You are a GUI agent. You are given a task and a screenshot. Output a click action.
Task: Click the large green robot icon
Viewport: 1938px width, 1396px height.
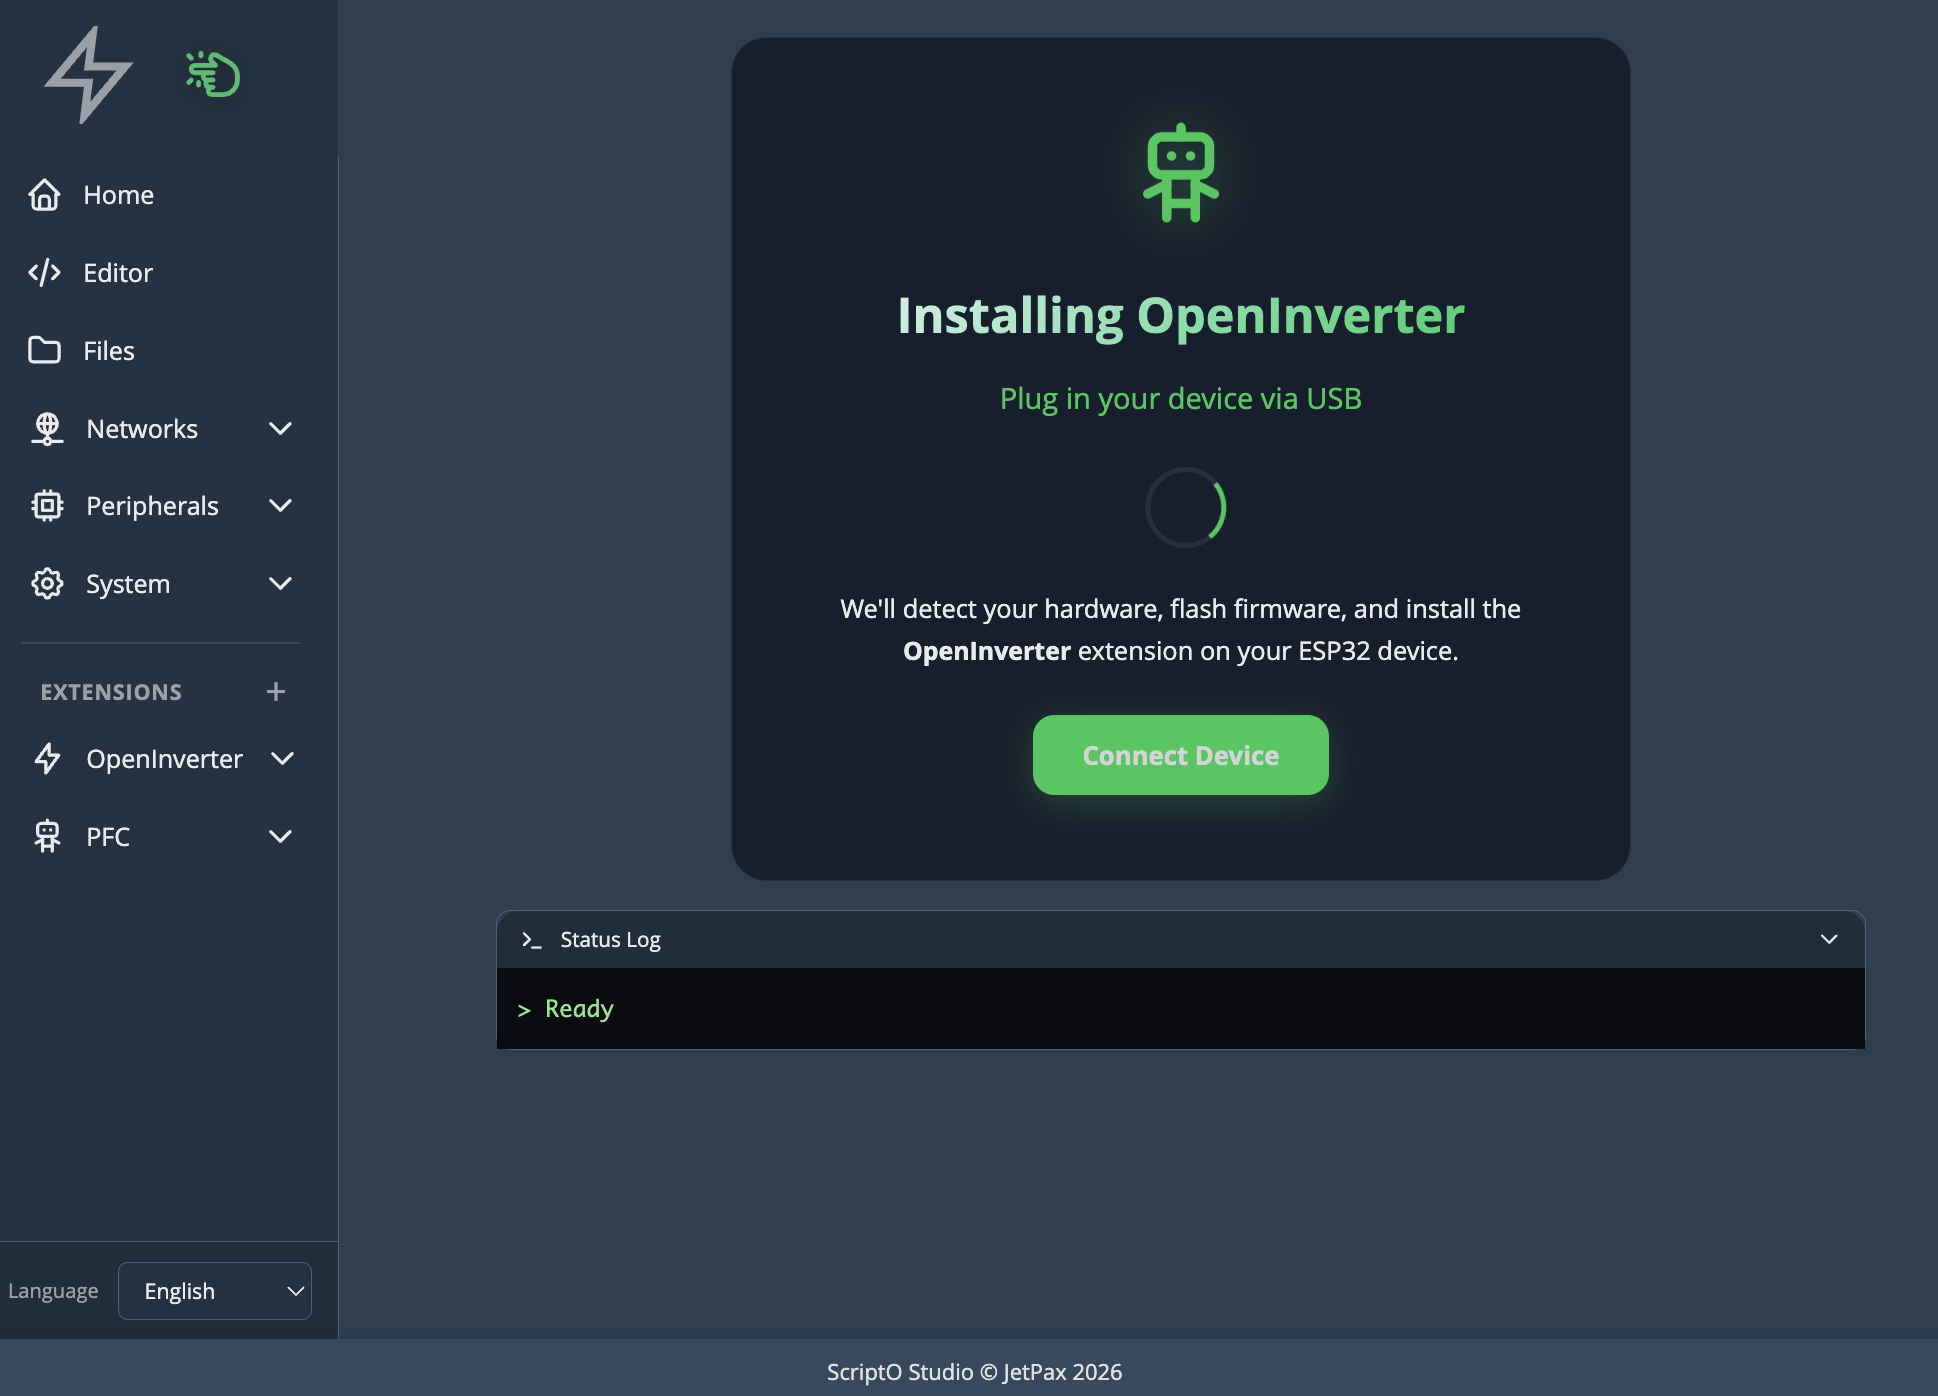[x=1181, y=173]
